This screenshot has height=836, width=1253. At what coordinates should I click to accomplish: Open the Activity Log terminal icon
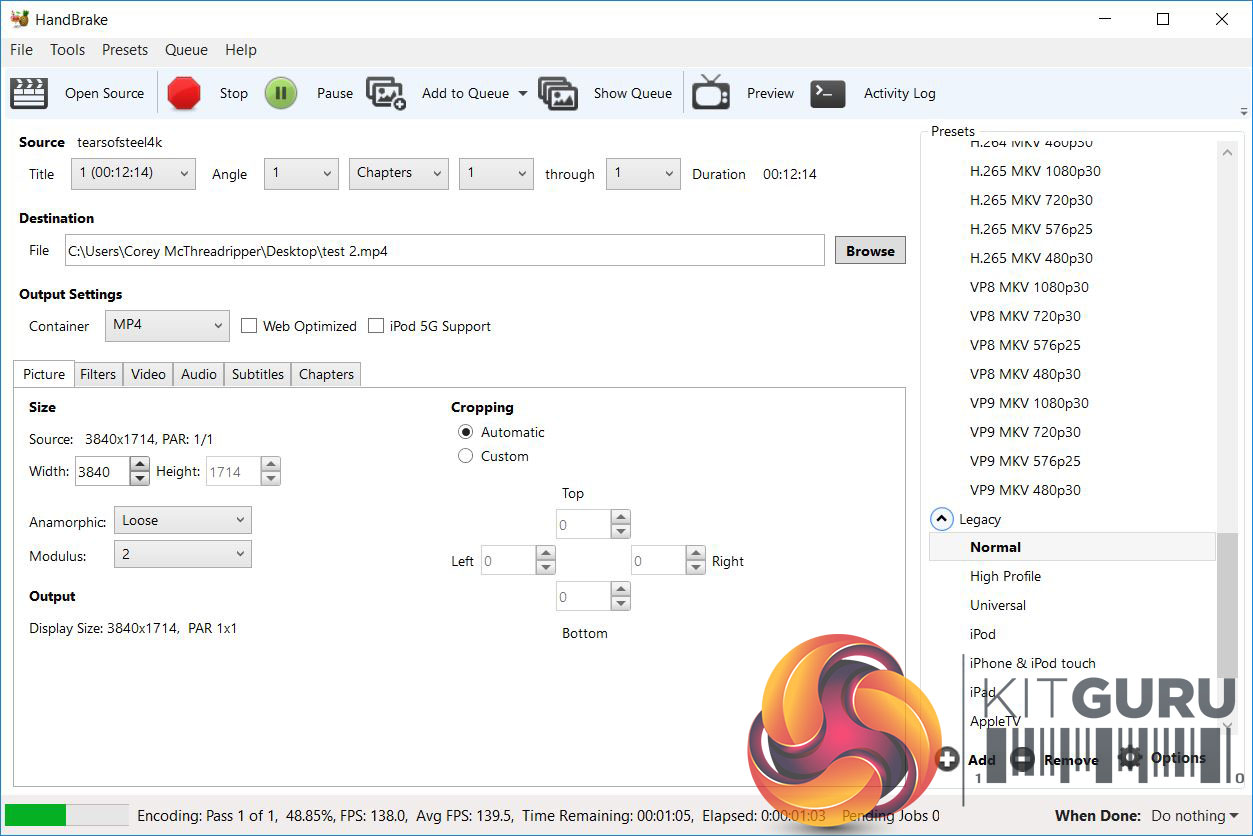click(x=828, y=93)
